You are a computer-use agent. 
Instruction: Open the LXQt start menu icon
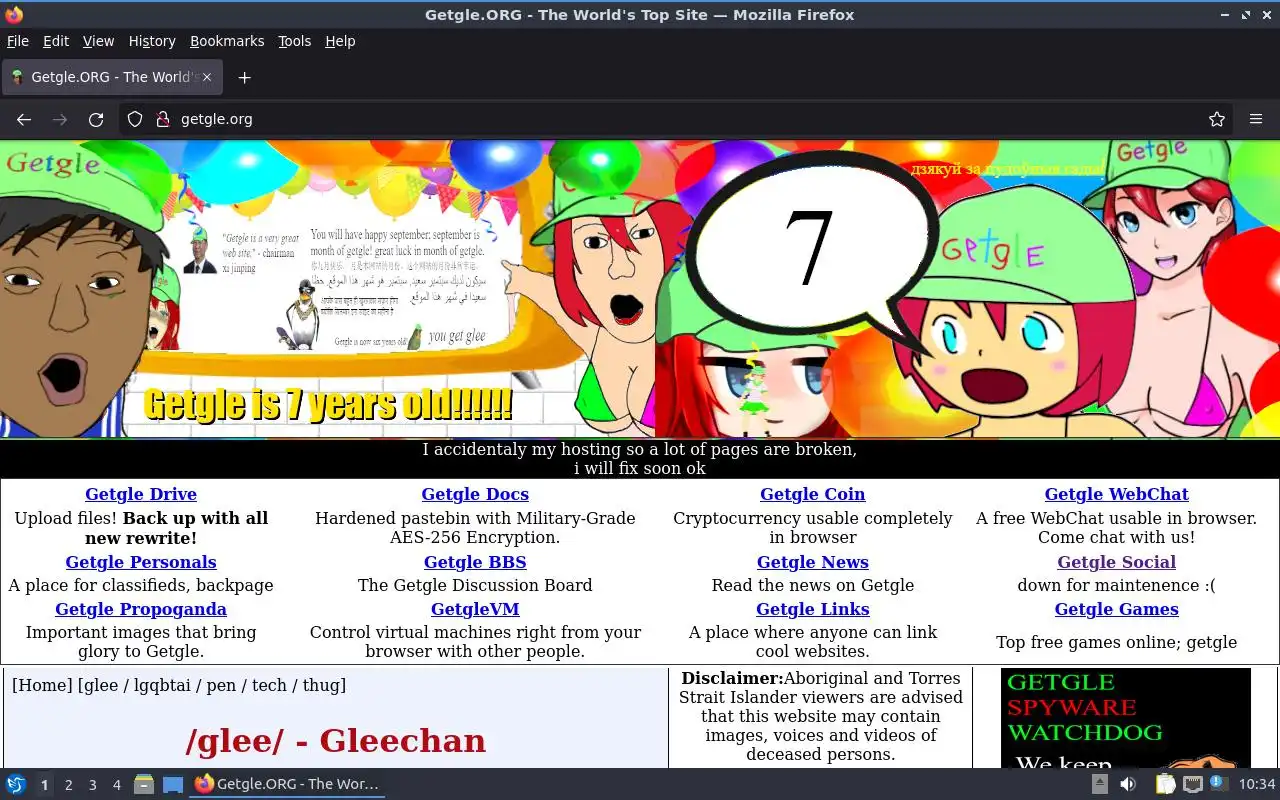(16, 785)
